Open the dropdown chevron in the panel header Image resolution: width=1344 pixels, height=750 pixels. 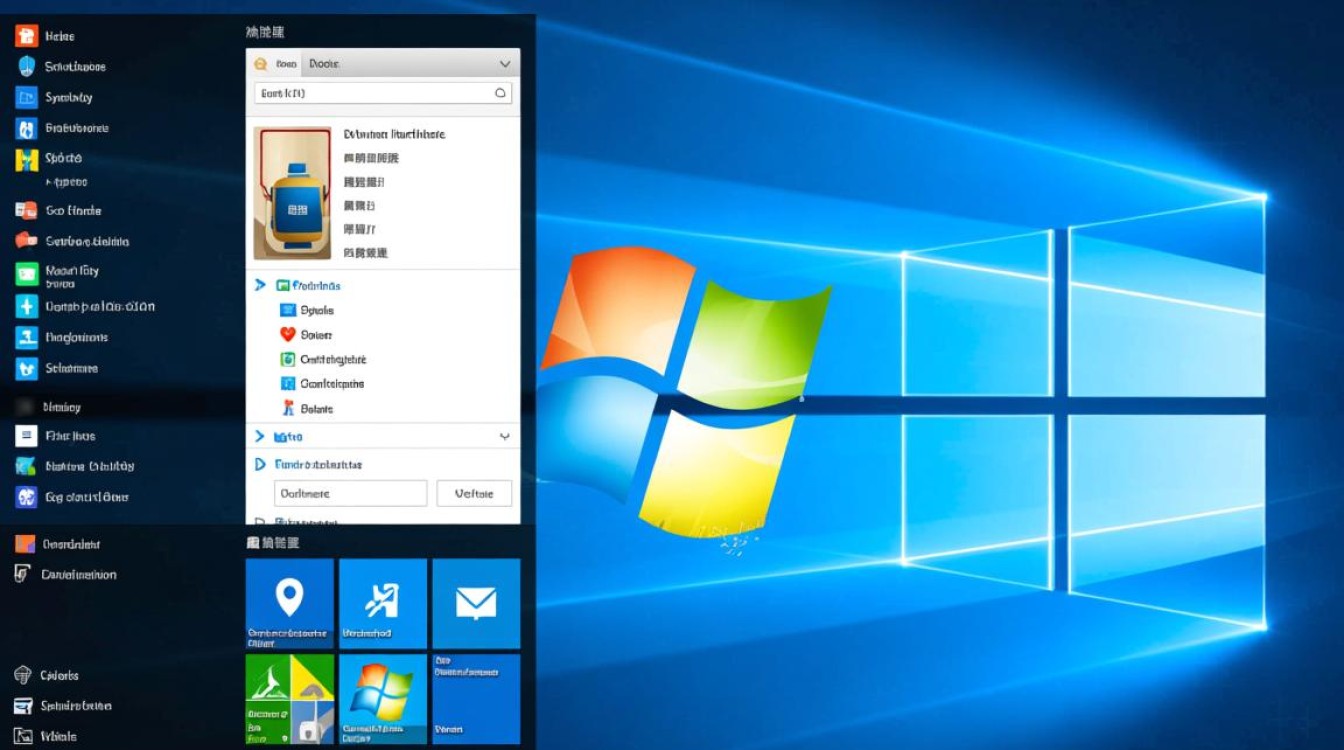tap(504, 64)
